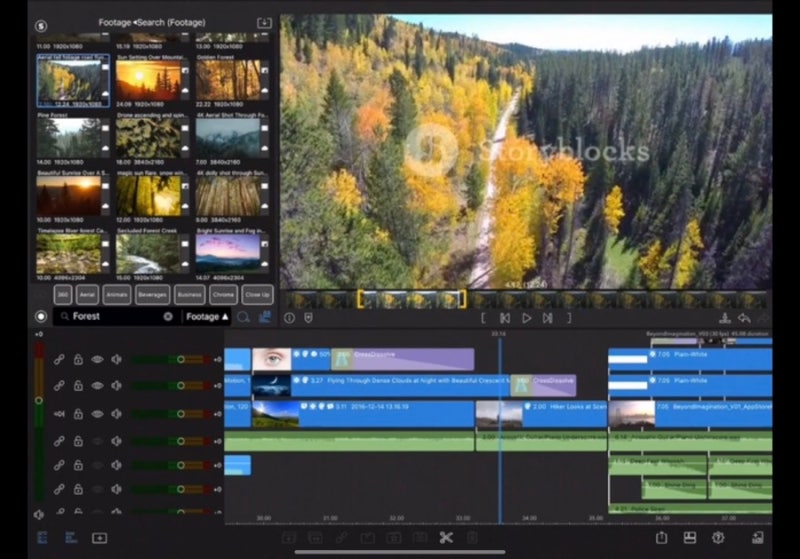Image resolution: width=800 pixels, height=559 pixels.
Task: Select the Business category filter
Action: click(190, 295)
